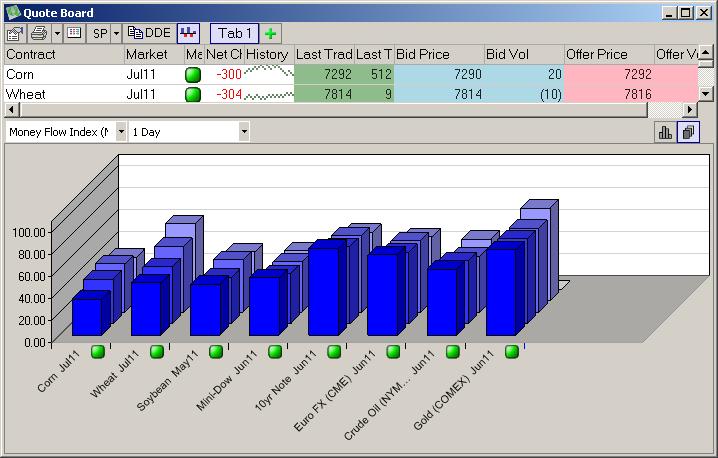Click the grid layout icon
Image resolution: width=718 pixels, height=458 pixels.
[x=73, y=33]
